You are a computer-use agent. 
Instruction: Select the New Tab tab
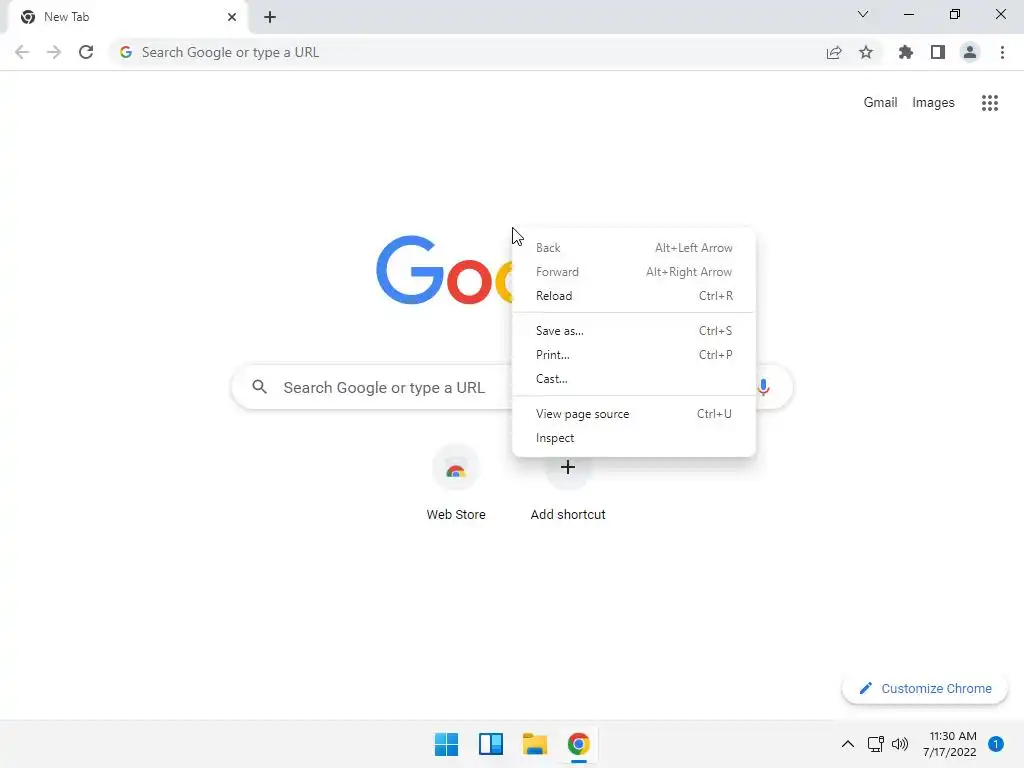coord(127,17)
